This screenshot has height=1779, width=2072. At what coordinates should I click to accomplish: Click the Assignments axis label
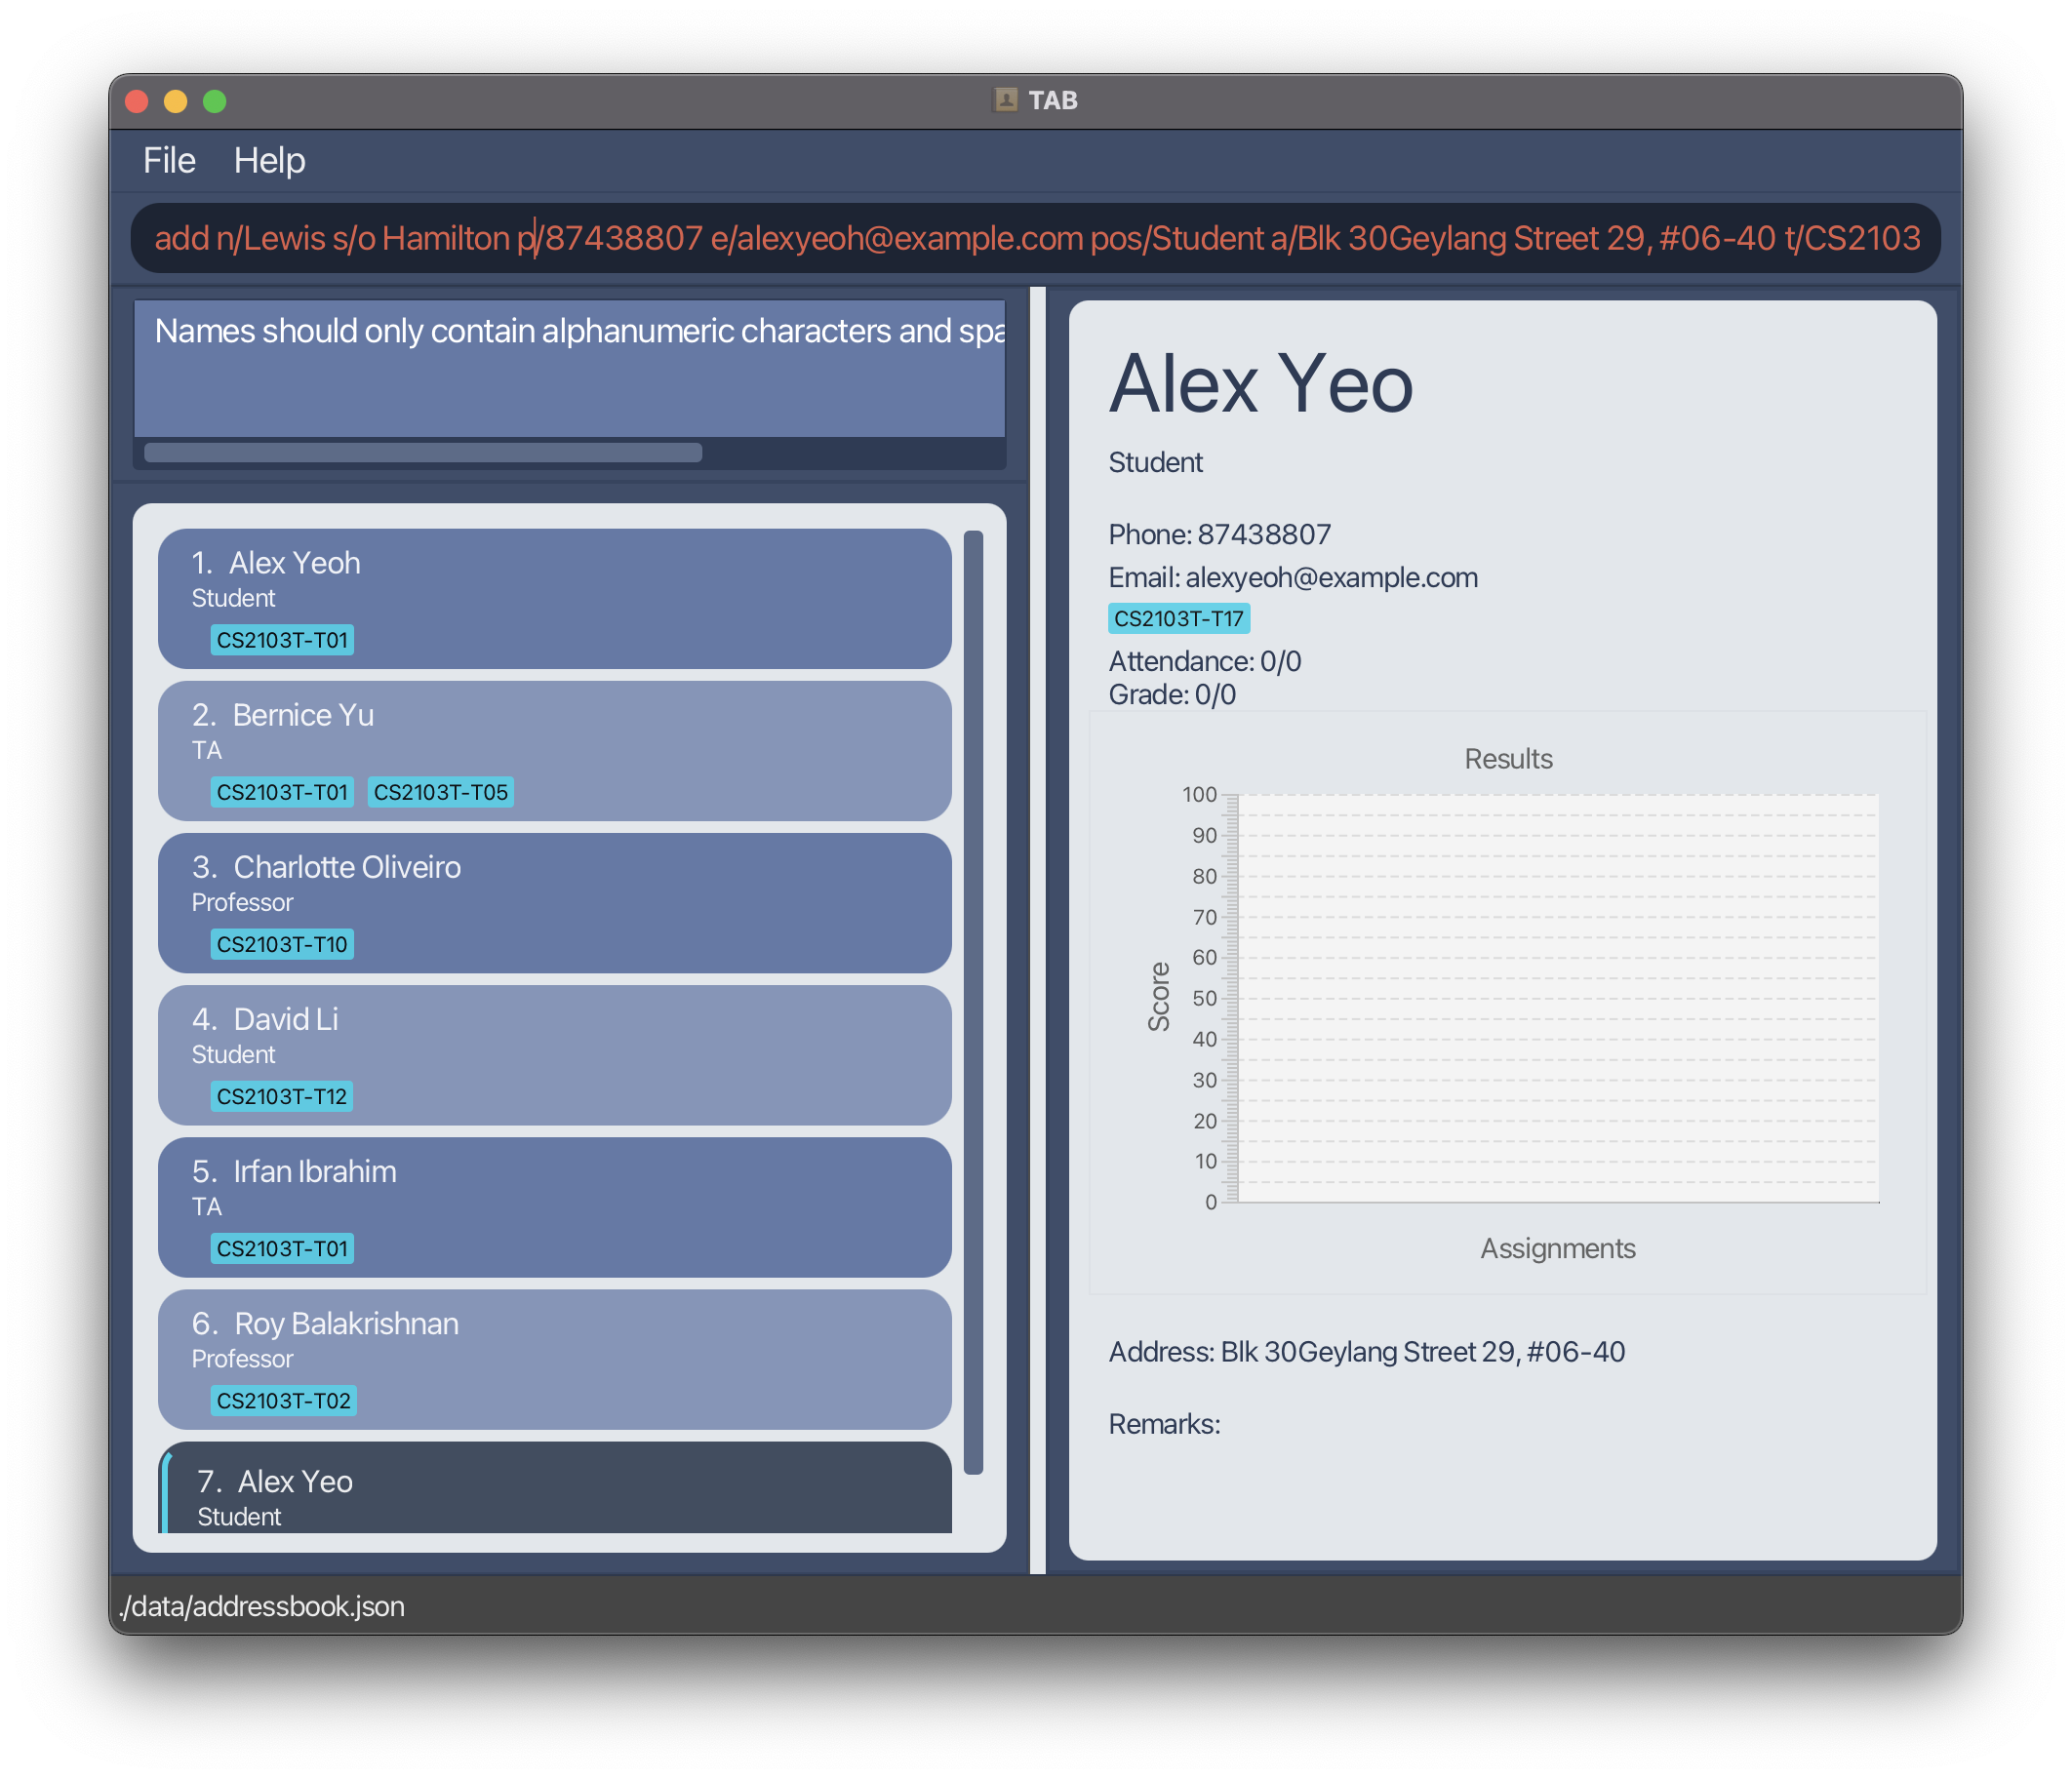coord(1558,1248)
